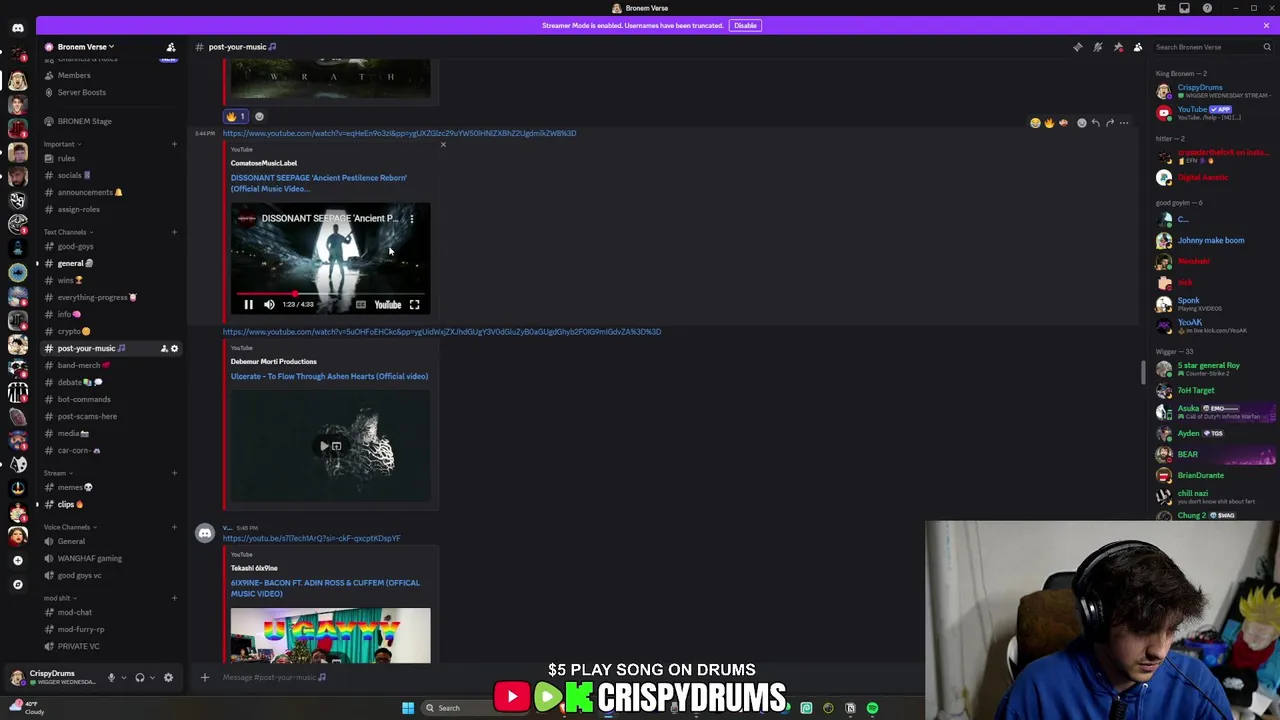Open Ulcerate To Flow Through Ashen Hearts link
Viewport: 1280px width, 720px height.
(329, 376)
